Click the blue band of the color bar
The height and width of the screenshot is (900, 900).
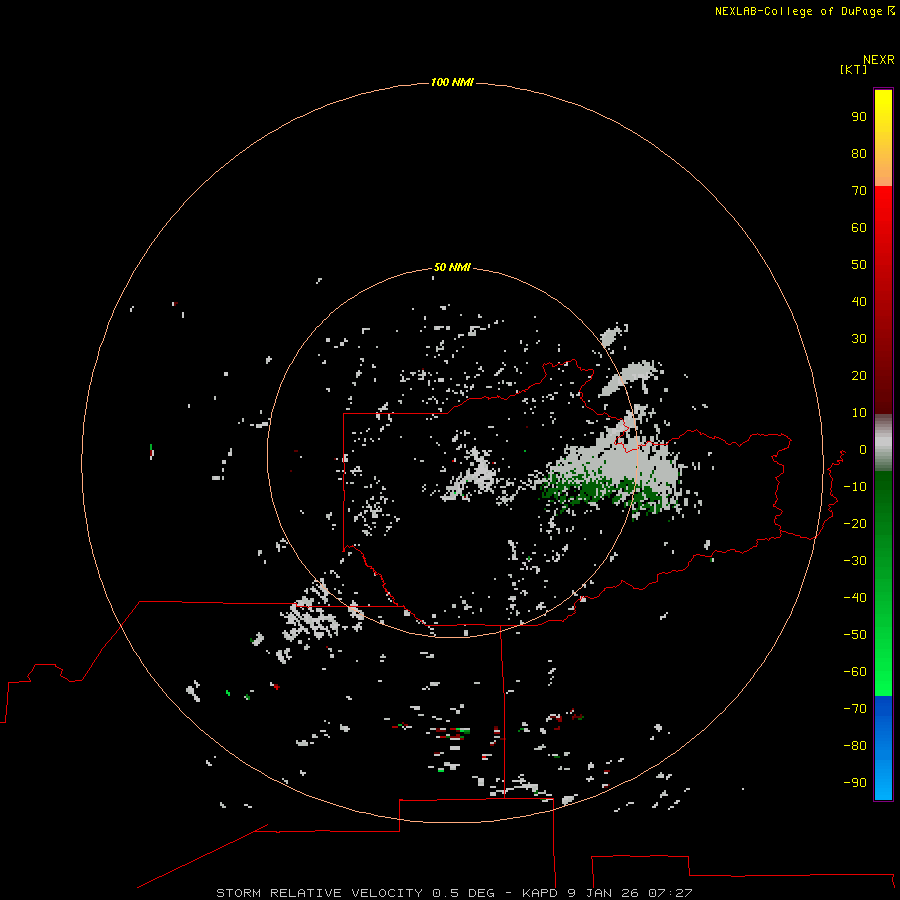pyautogui.click(x=883, y=747)
